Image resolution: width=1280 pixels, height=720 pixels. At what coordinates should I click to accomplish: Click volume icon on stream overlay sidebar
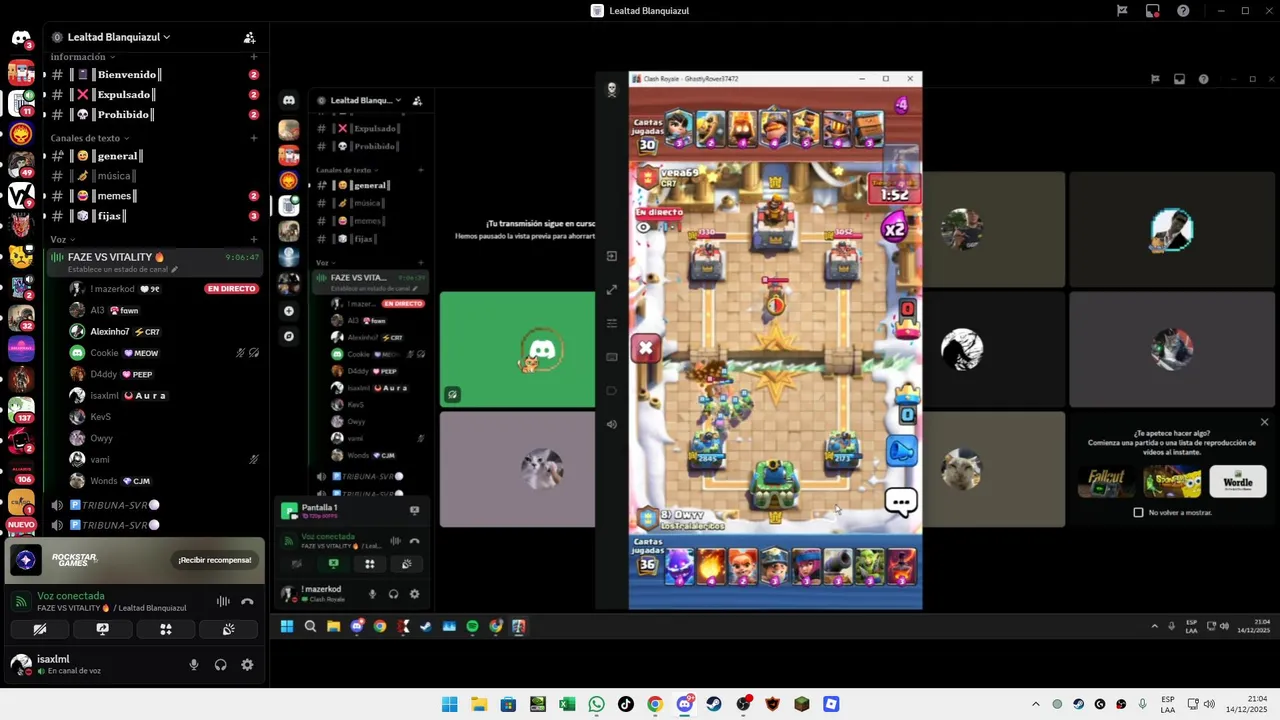click(612, 424)
